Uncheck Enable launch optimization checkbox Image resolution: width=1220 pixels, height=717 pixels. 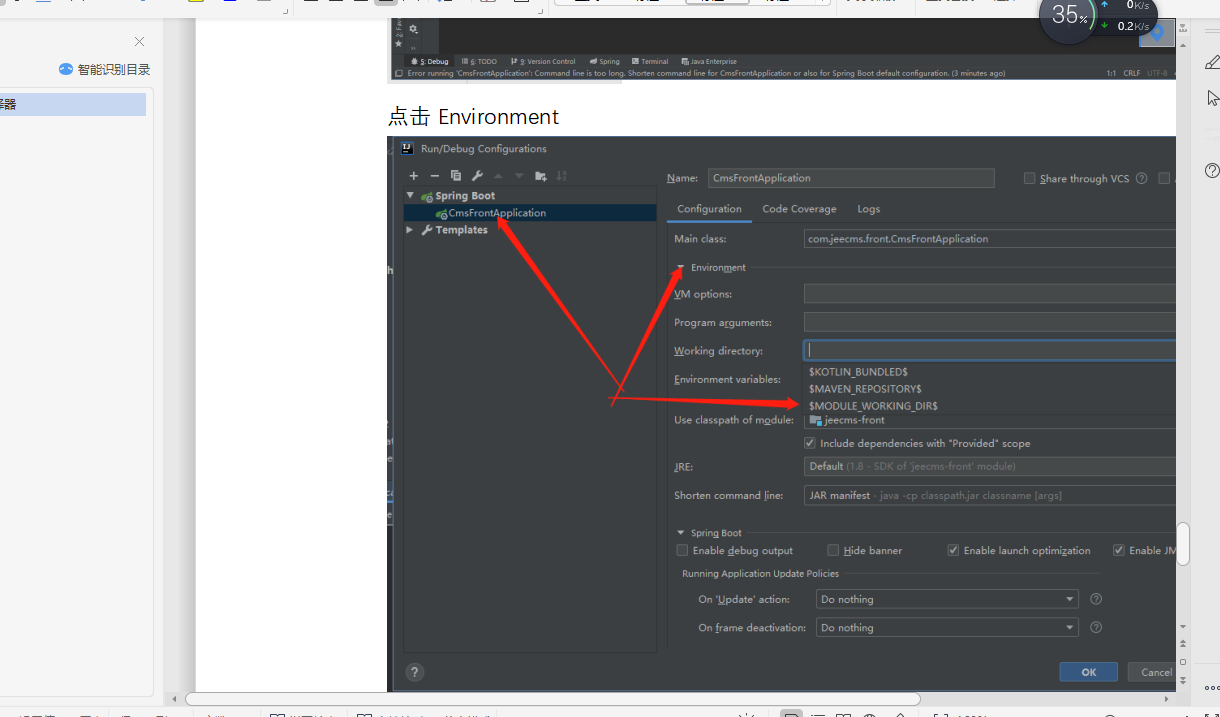pyautogui.click(x=953, y=551)
